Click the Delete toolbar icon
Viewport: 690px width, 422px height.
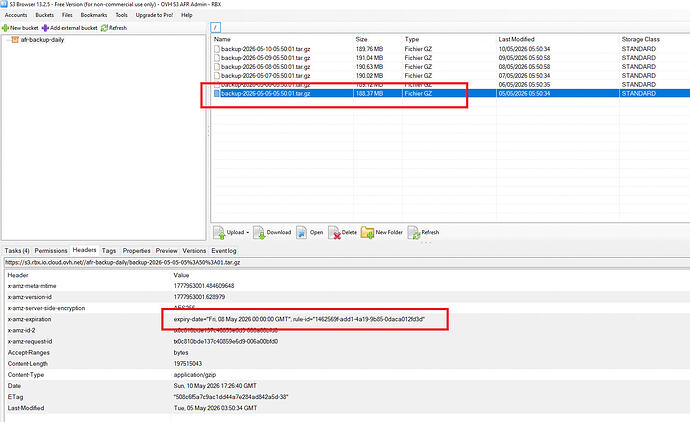(334, 232)
